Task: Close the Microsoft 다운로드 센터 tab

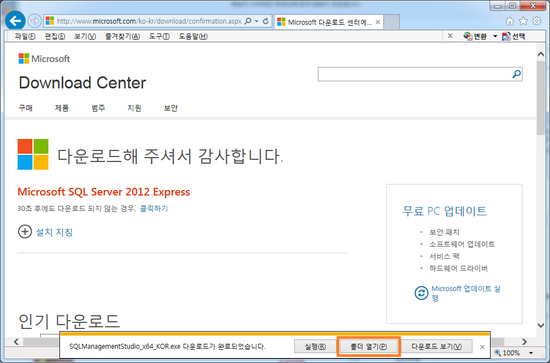Action: click(378, 22)
